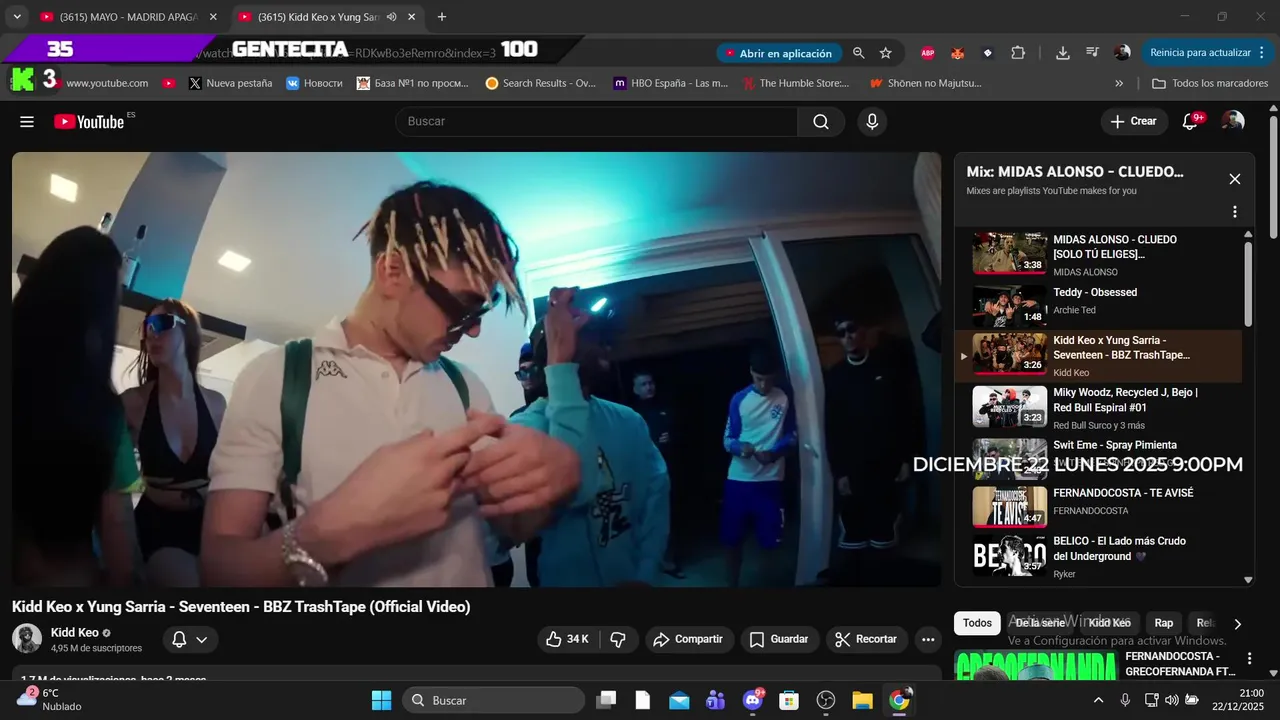Open the tab search dropdown arrow

tap(17, 17)
